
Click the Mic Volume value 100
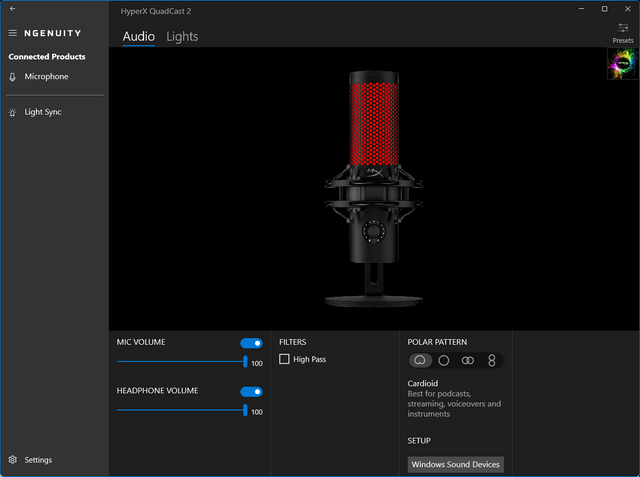coord(257,364)
